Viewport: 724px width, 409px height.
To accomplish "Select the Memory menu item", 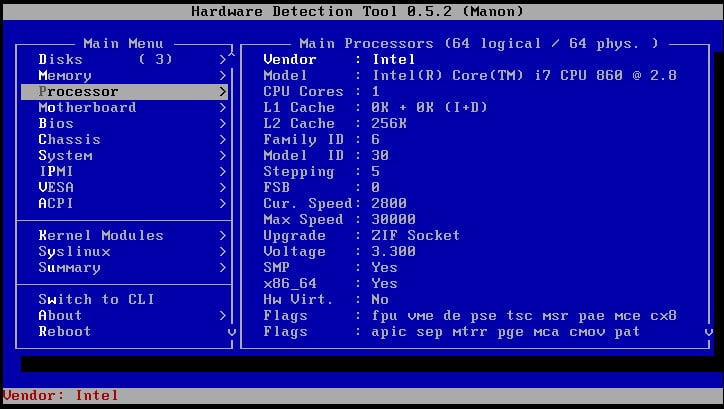I will tap(124, 75).
